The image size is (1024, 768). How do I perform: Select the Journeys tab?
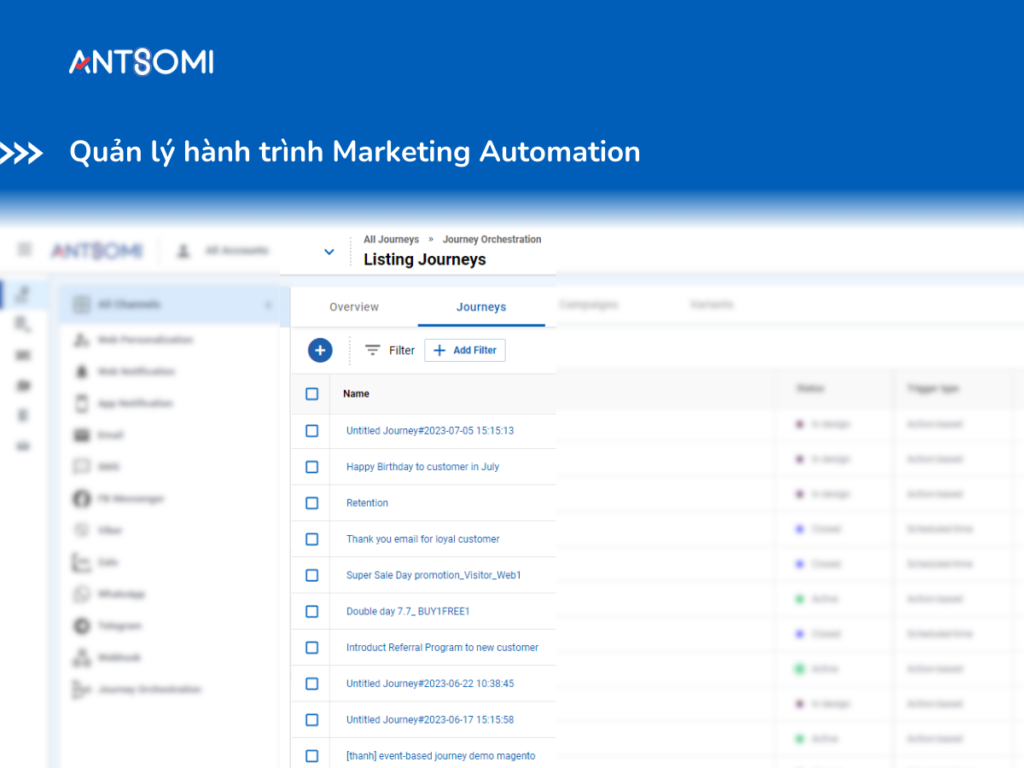point(481,307)
